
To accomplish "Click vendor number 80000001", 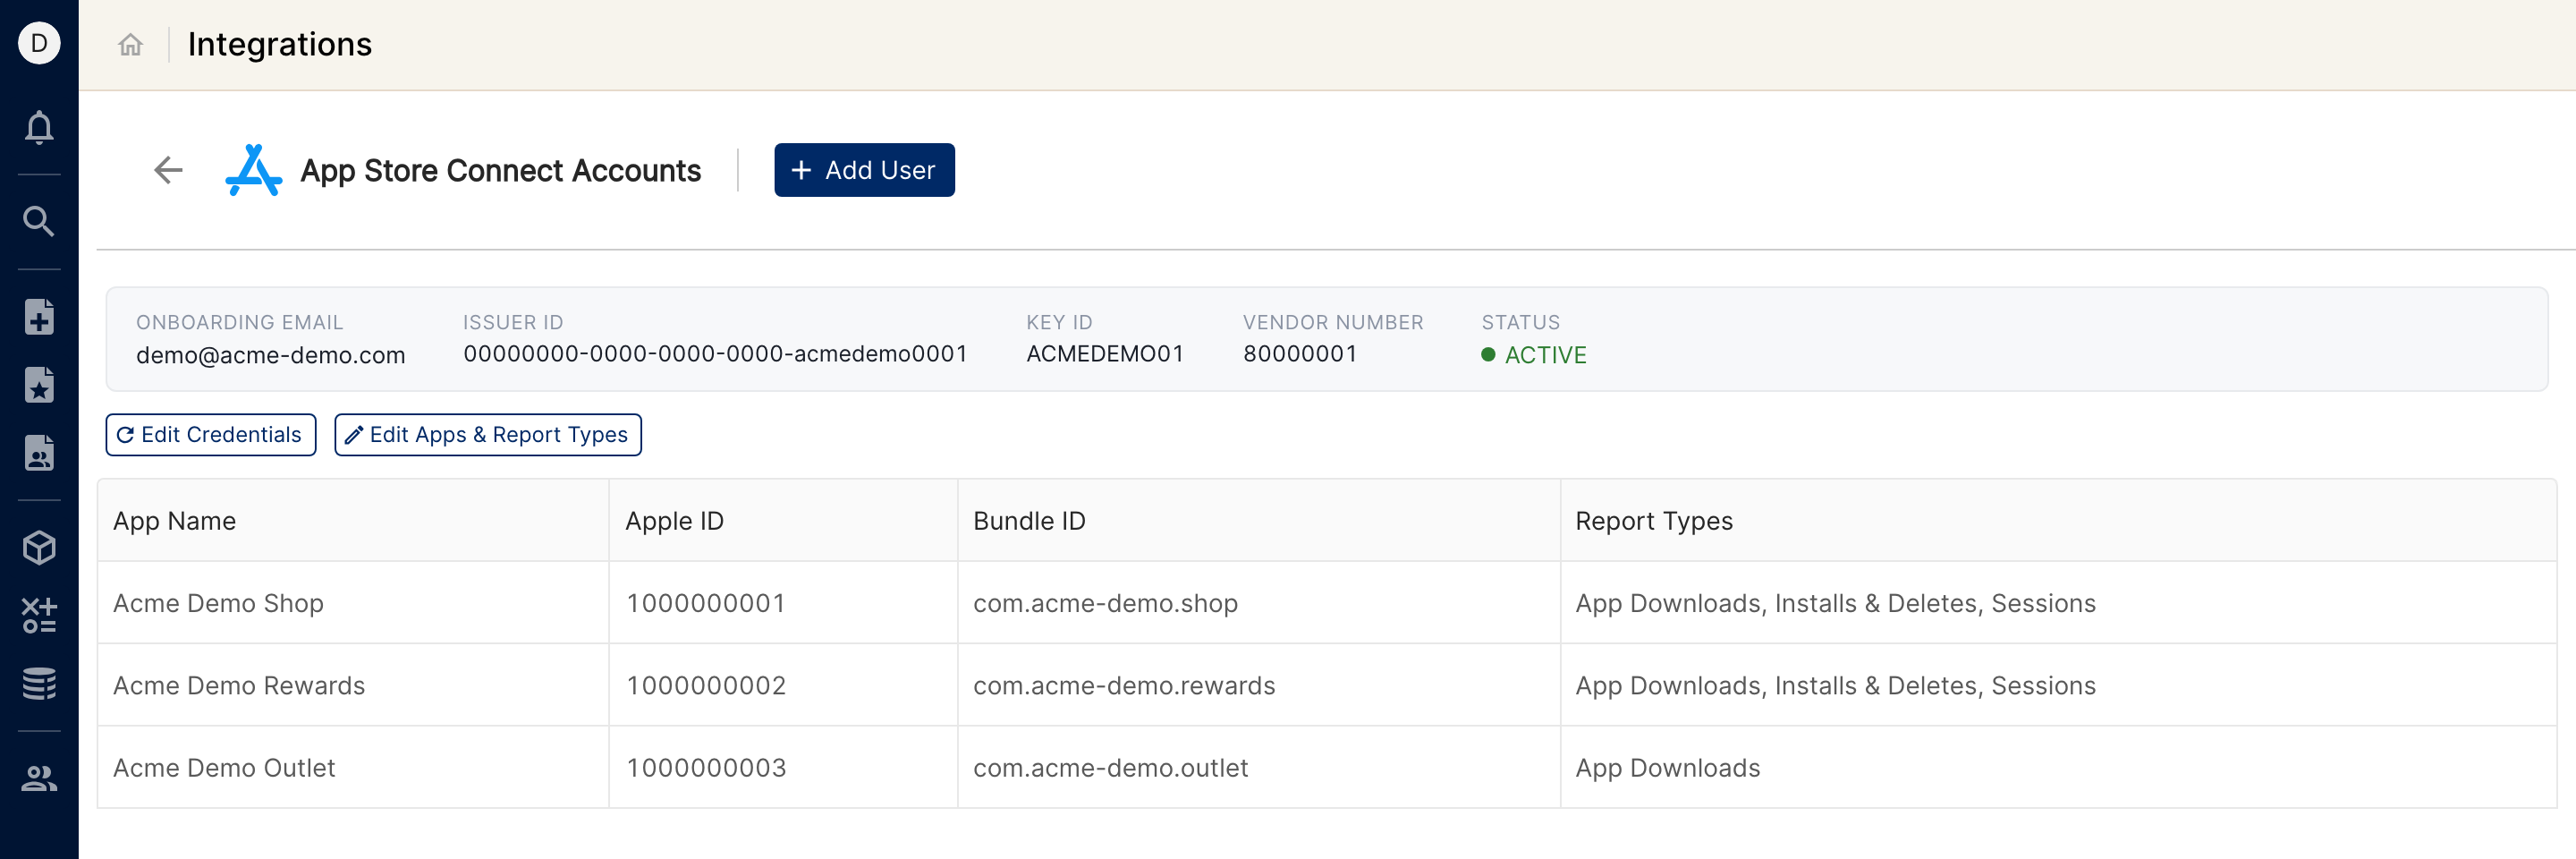I will (x=1299, y=354).
